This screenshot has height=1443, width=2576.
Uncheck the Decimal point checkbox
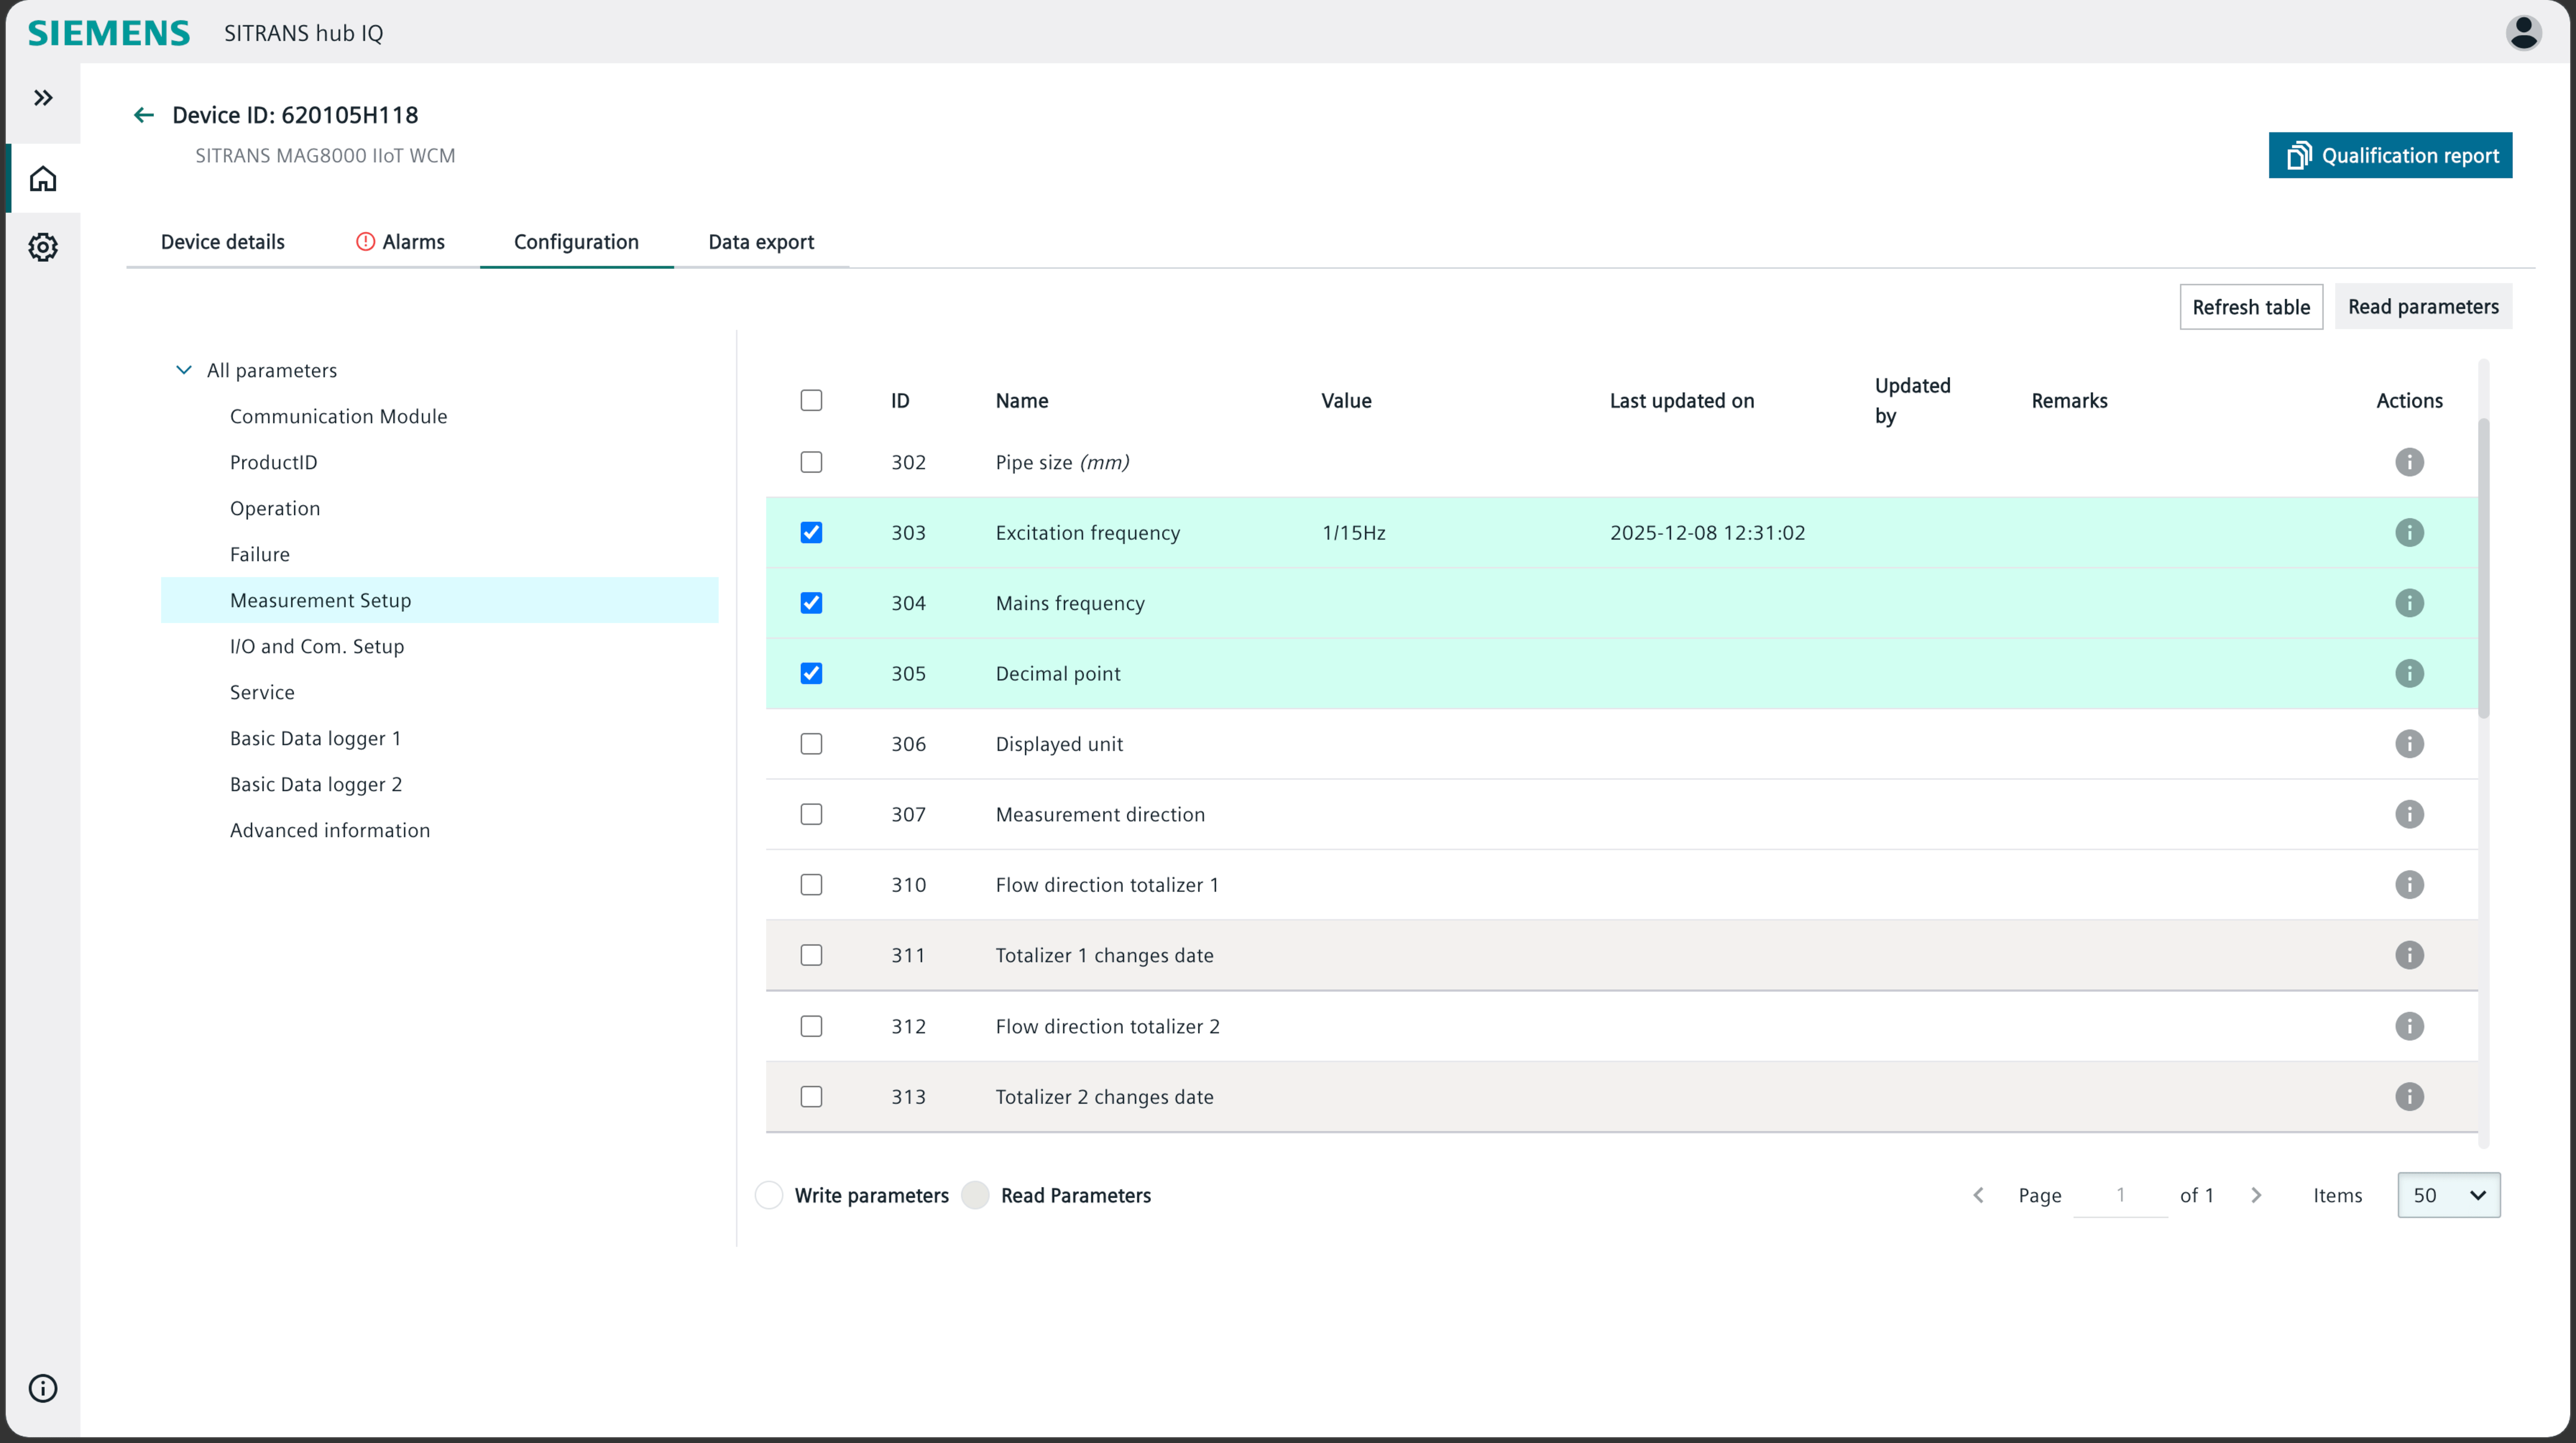click(811, 673)
